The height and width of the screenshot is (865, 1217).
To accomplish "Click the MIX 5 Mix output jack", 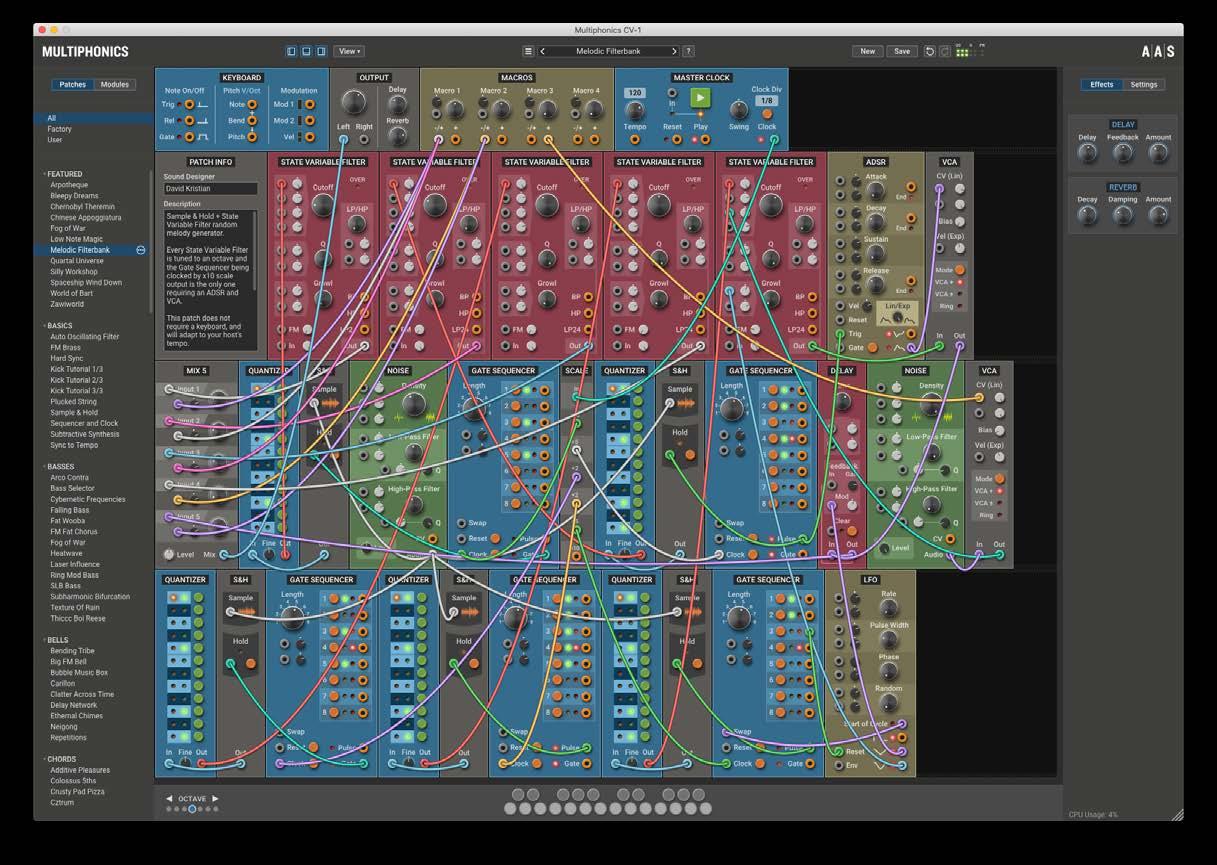I will [x=224, y=554].
